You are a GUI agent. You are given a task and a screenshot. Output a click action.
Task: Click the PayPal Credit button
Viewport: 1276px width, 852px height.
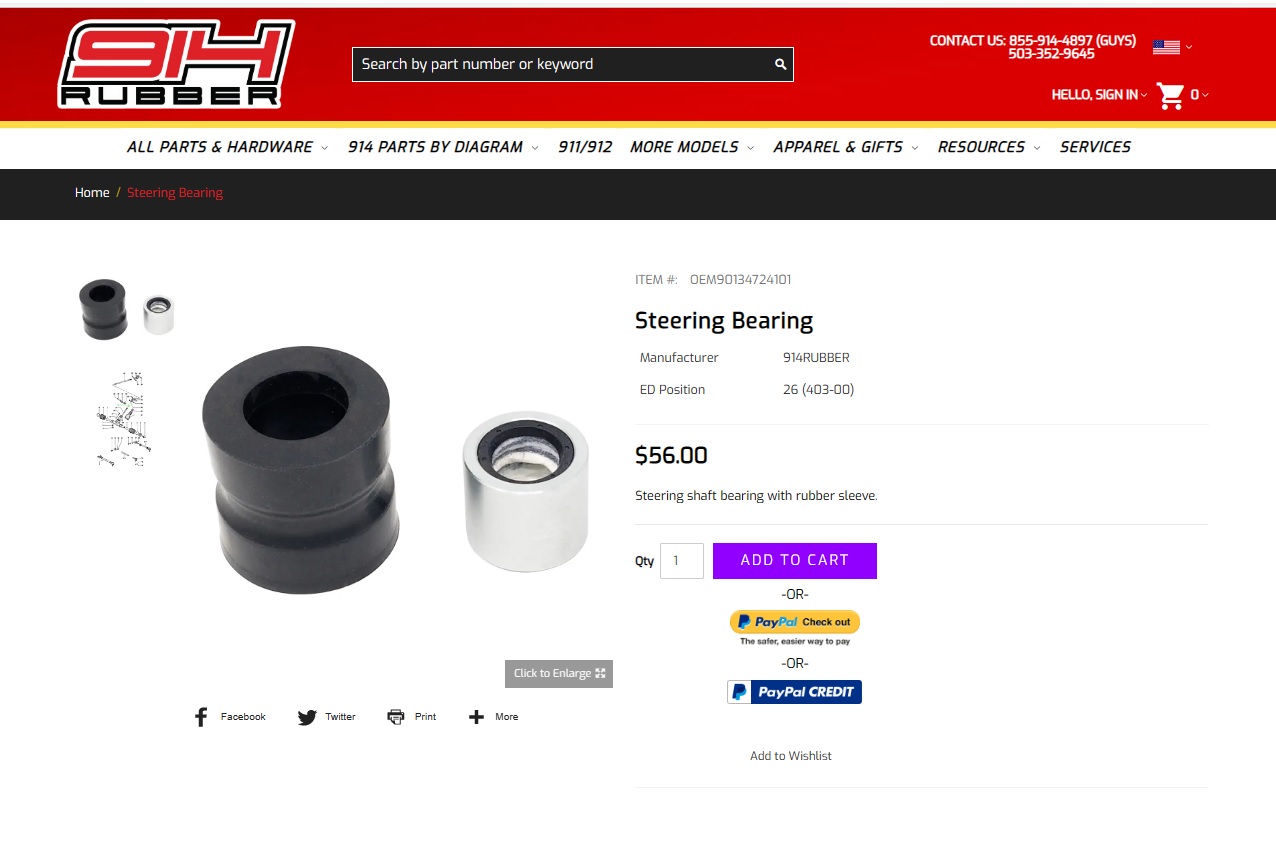pyautogui.click(x=794, y=692)
